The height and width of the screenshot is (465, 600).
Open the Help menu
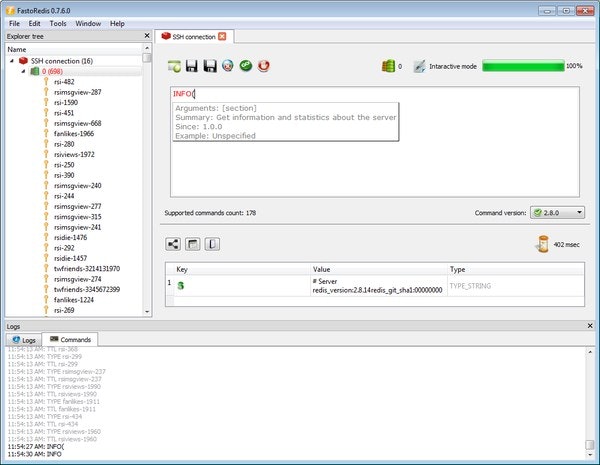(117, 23)
